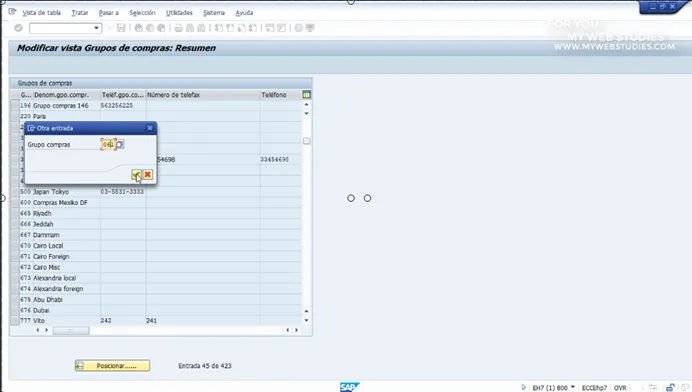
Task: Click the First Page icon
Action: [218, 28]
